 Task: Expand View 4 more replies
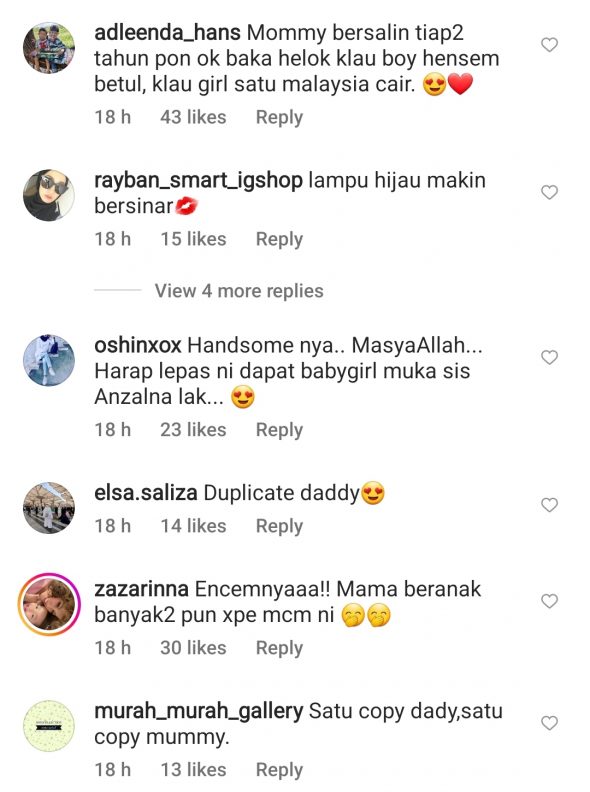coord(239,291)
